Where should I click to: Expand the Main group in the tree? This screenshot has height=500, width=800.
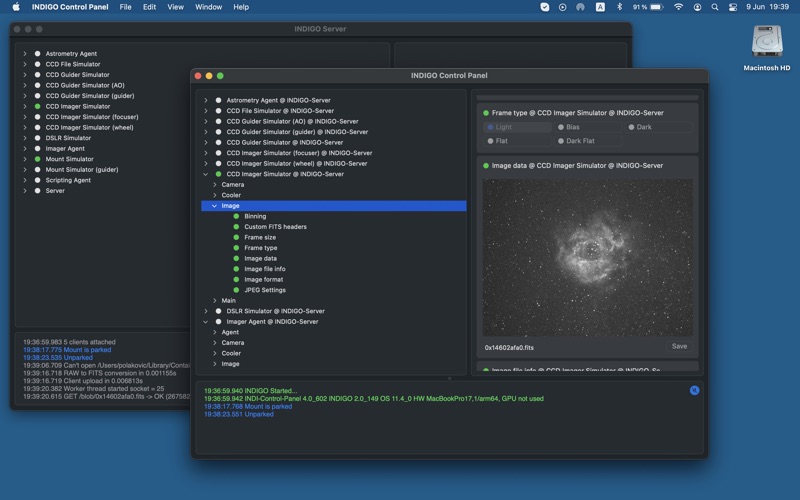click(214, 301)
